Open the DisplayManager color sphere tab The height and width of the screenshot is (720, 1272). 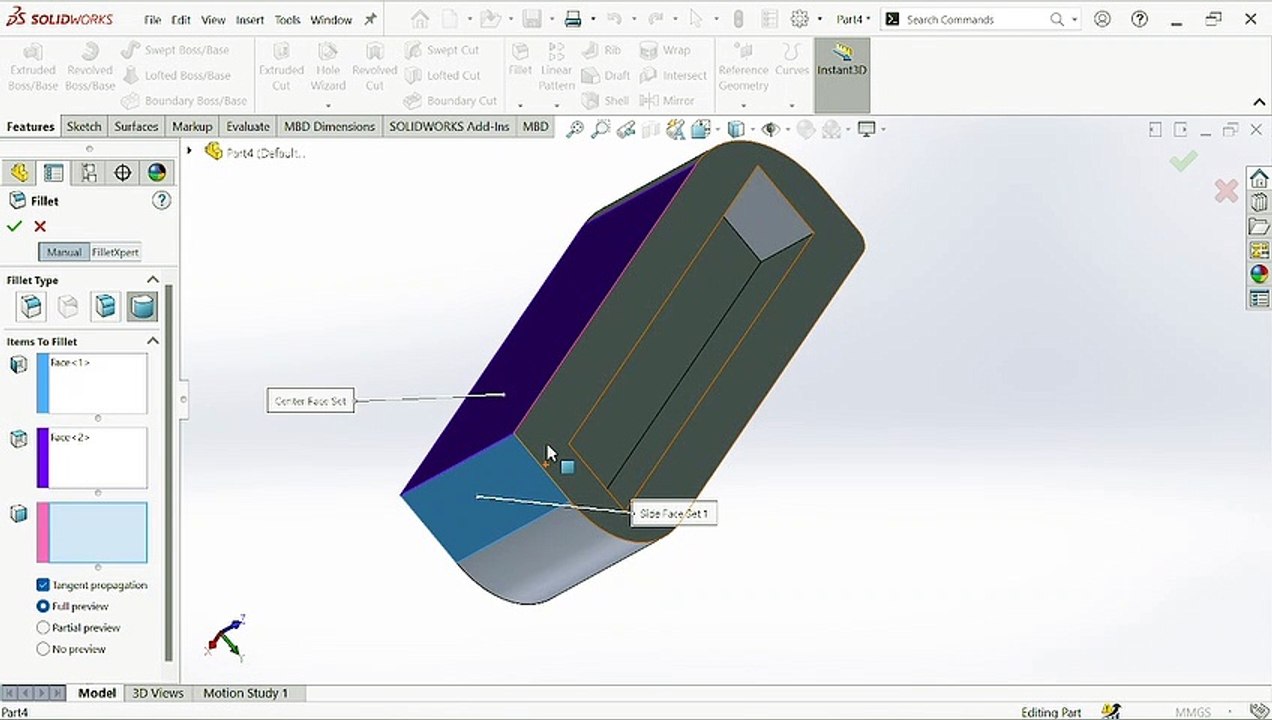tap(156, 173)
